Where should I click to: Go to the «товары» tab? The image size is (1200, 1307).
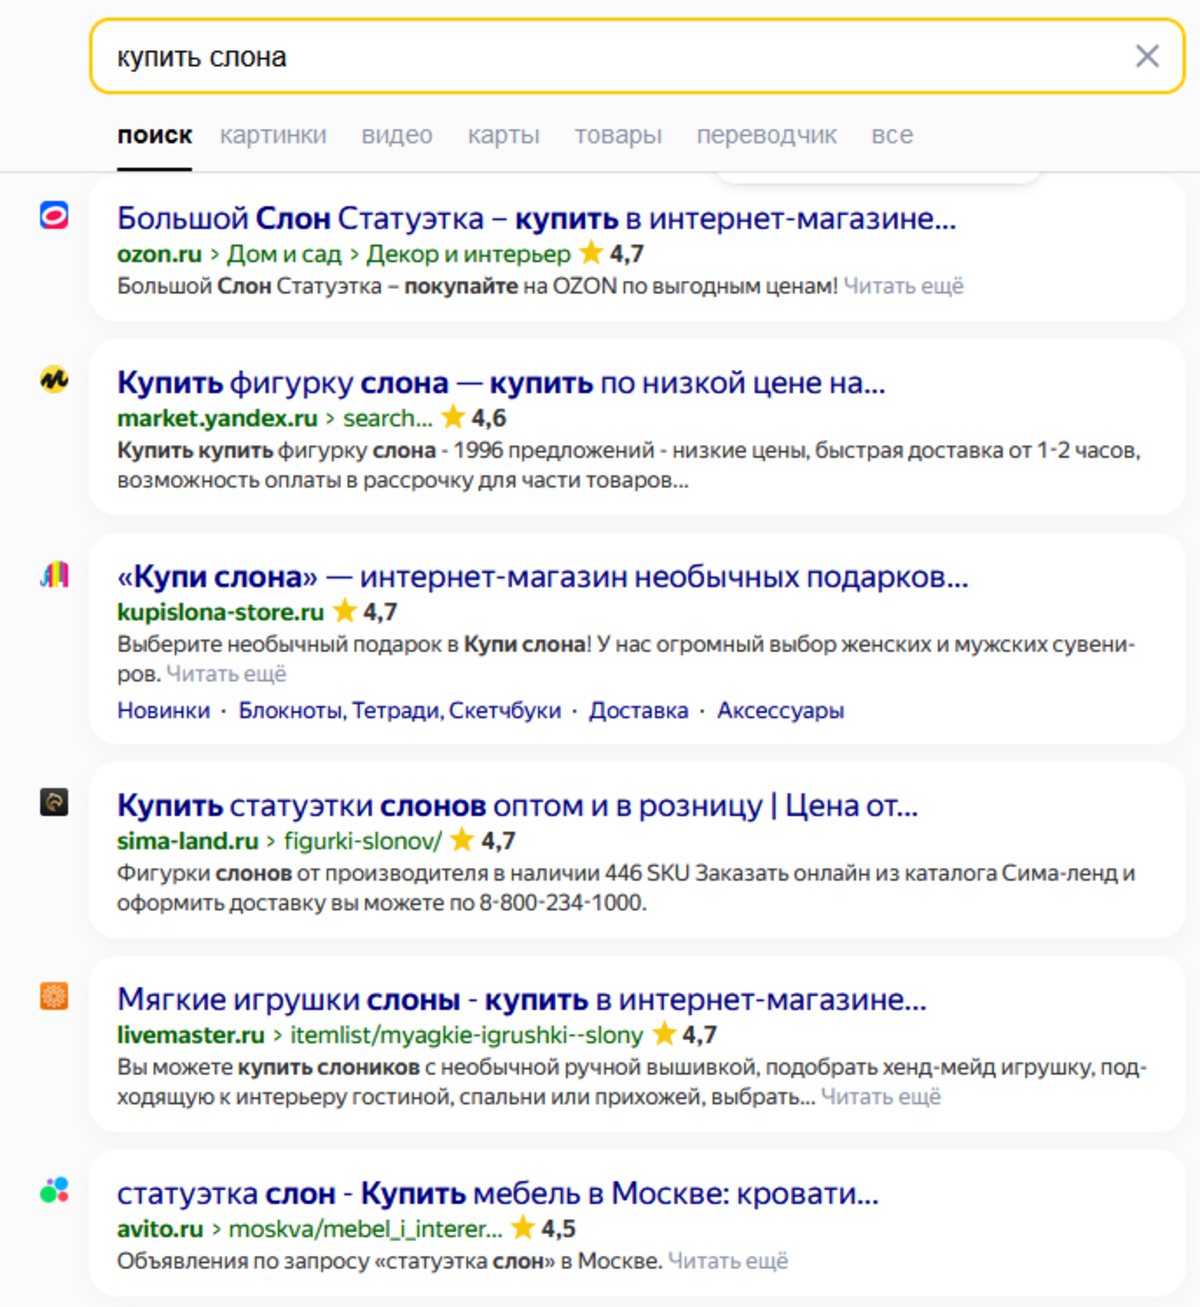[x=618, y=135]
